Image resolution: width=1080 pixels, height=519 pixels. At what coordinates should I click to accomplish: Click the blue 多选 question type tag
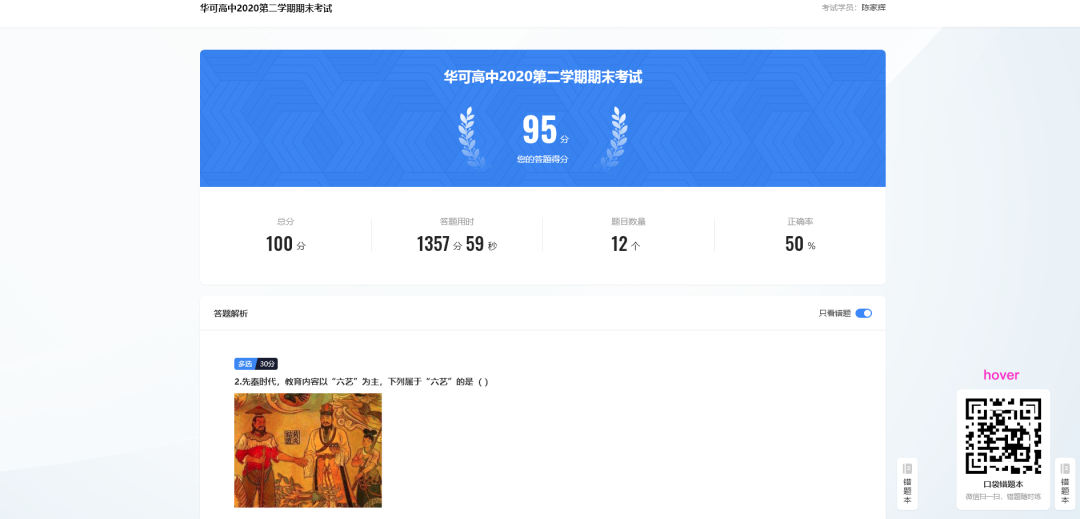245,364
